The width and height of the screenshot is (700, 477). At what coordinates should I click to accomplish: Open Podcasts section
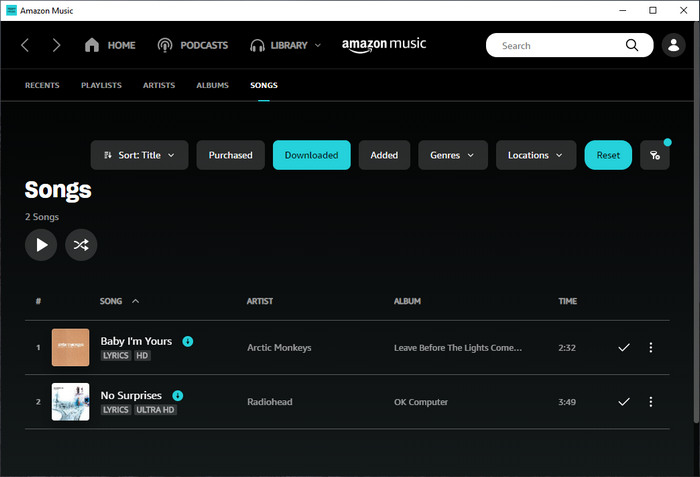point(193,45)
